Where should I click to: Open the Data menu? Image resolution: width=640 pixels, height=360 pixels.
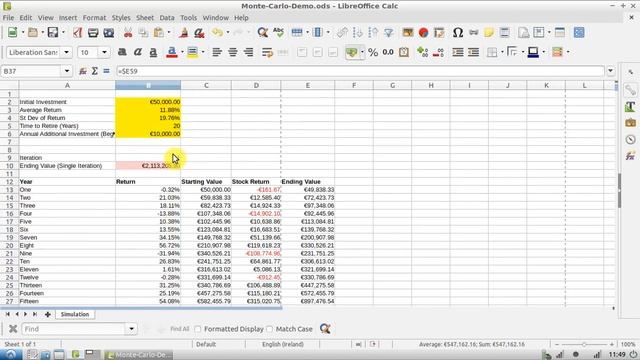[x=167, y=18]
